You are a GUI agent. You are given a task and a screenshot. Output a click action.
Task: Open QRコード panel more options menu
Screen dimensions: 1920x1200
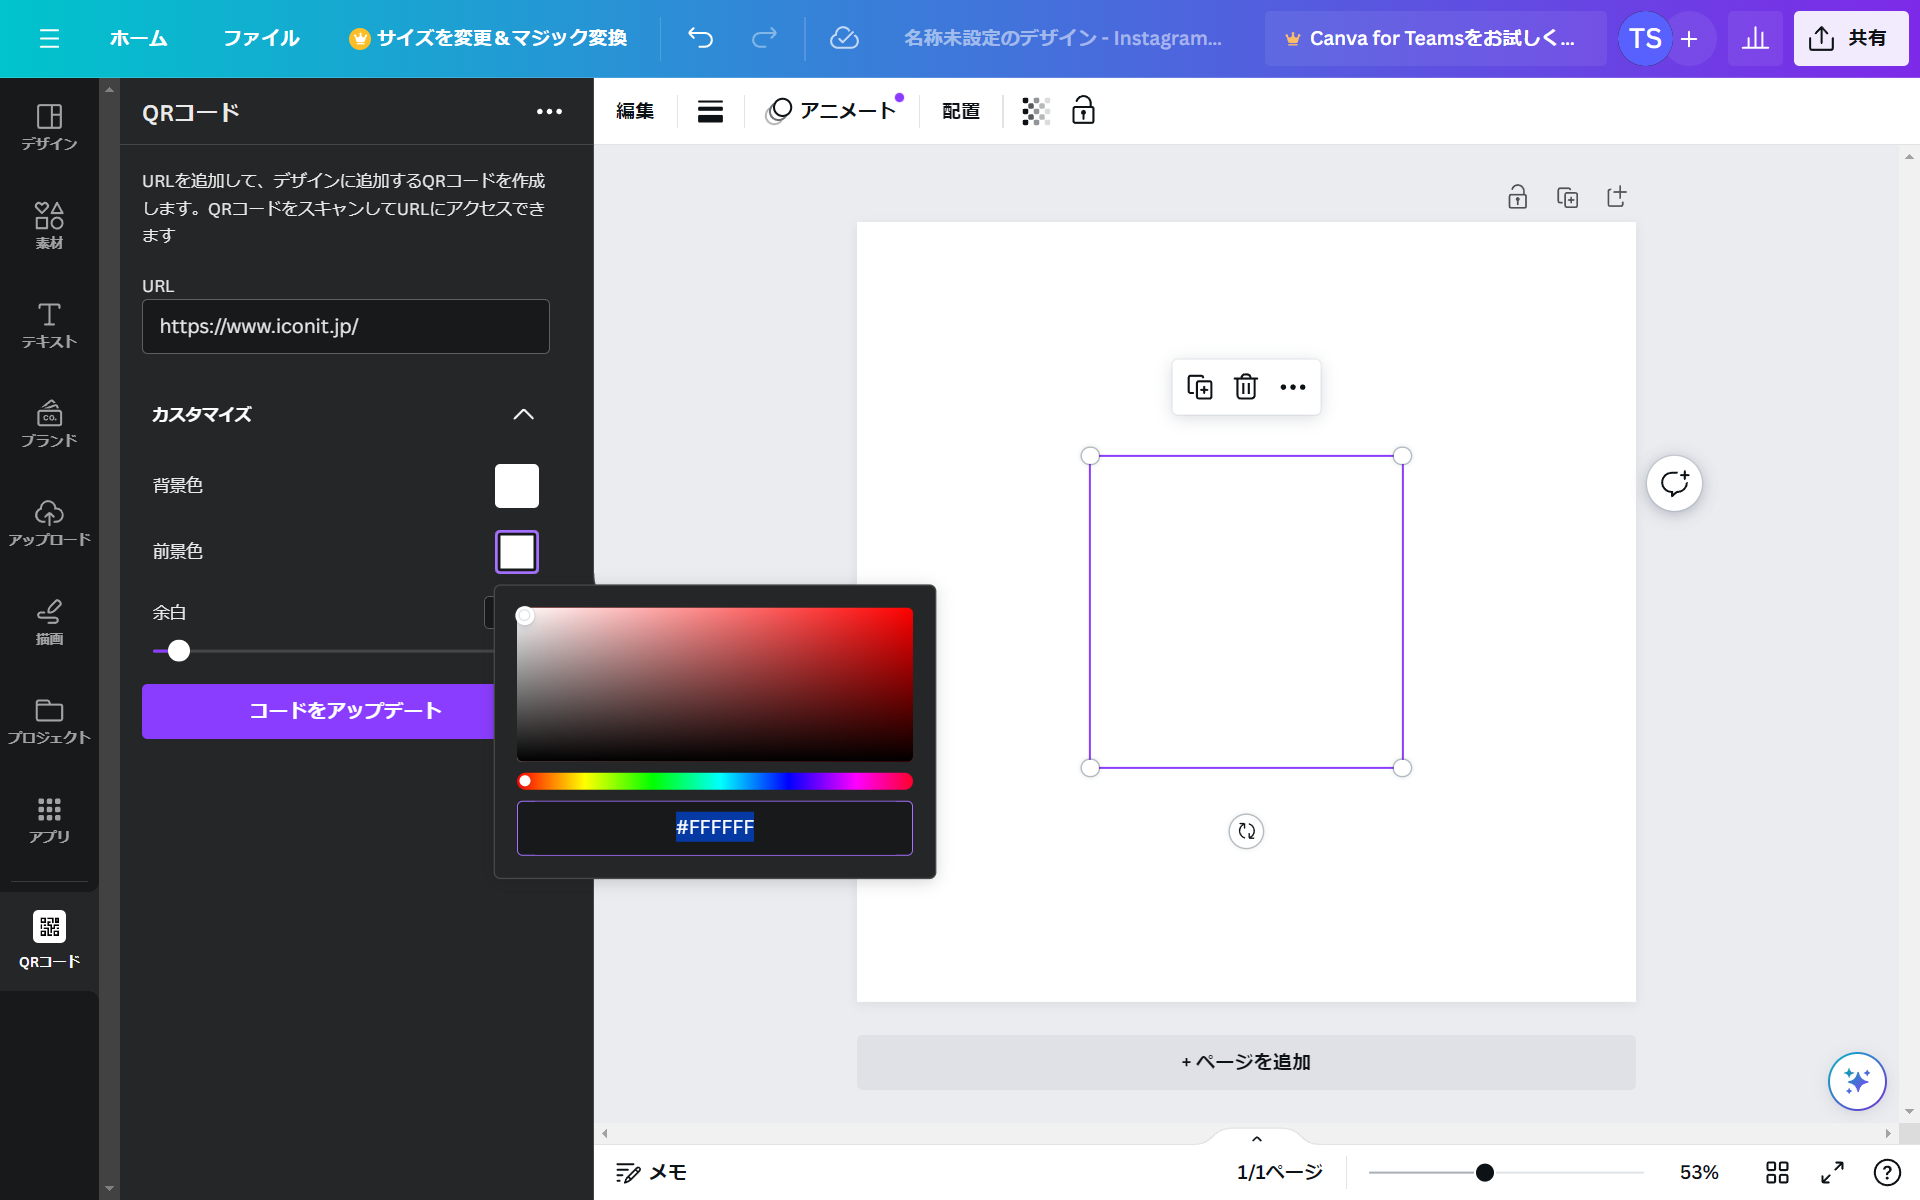click(x=549, y=112)
